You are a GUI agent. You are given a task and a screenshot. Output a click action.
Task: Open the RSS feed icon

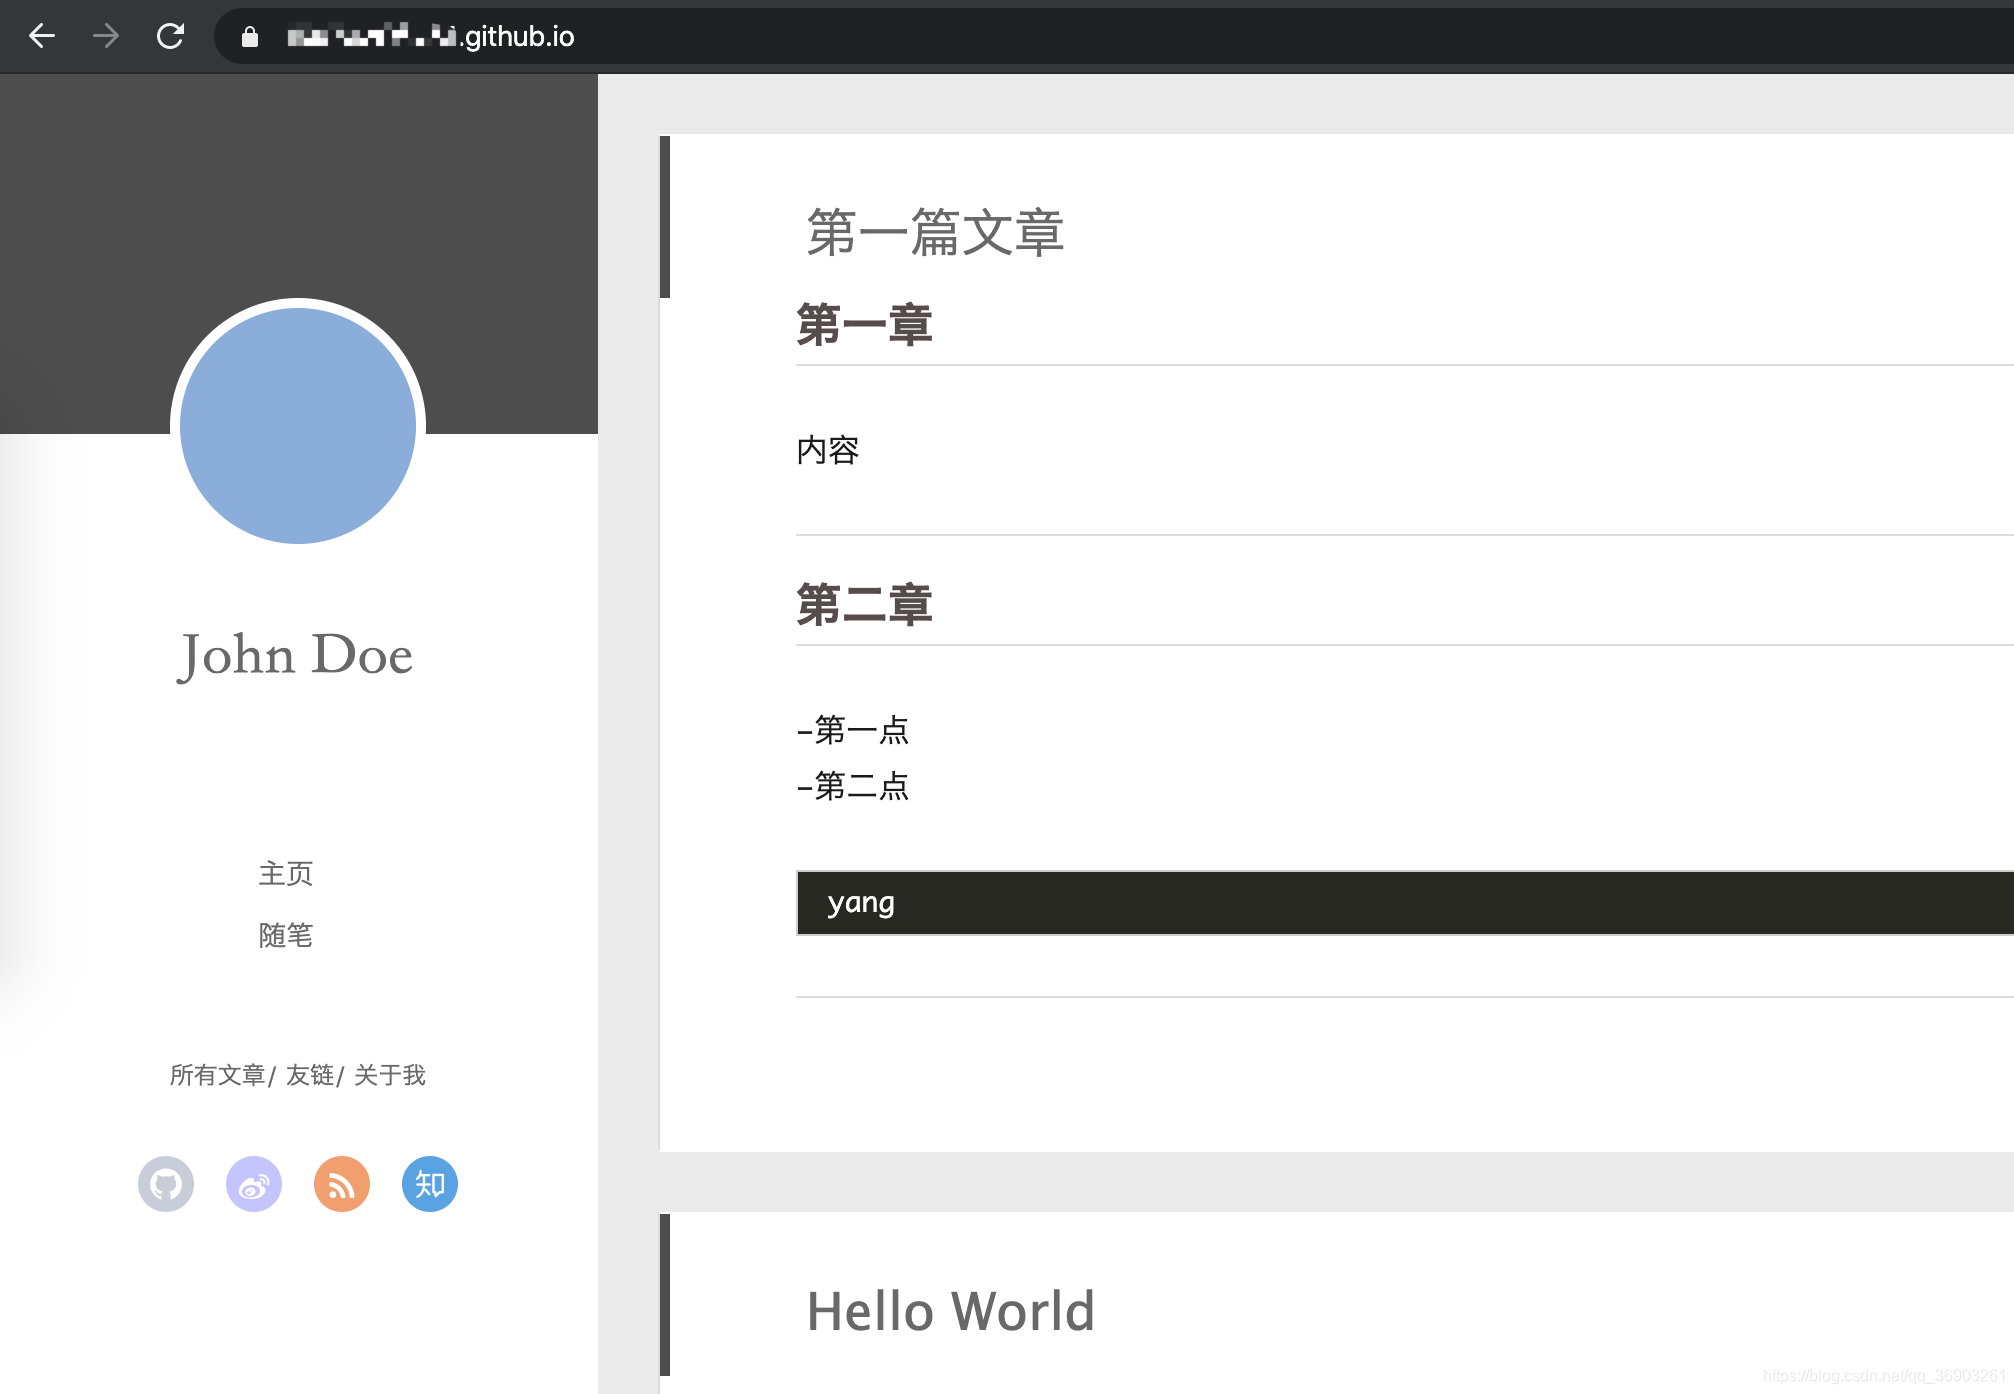click(342, 1184)
